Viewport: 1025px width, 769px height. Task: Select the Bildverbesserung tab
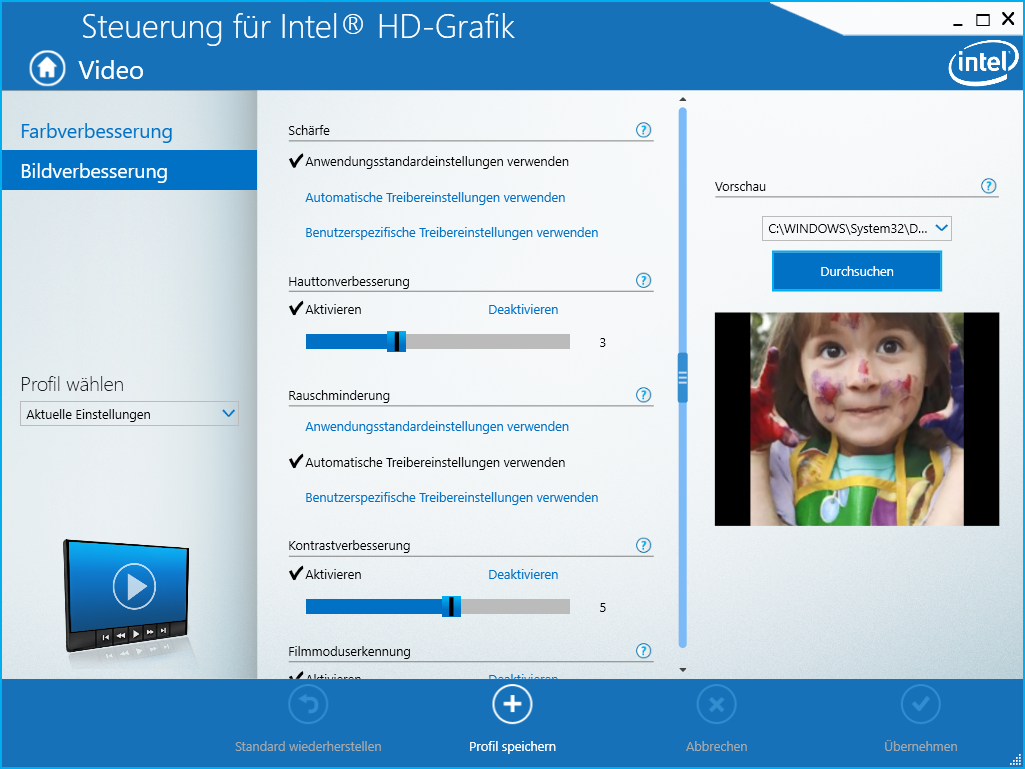point(129,171)
